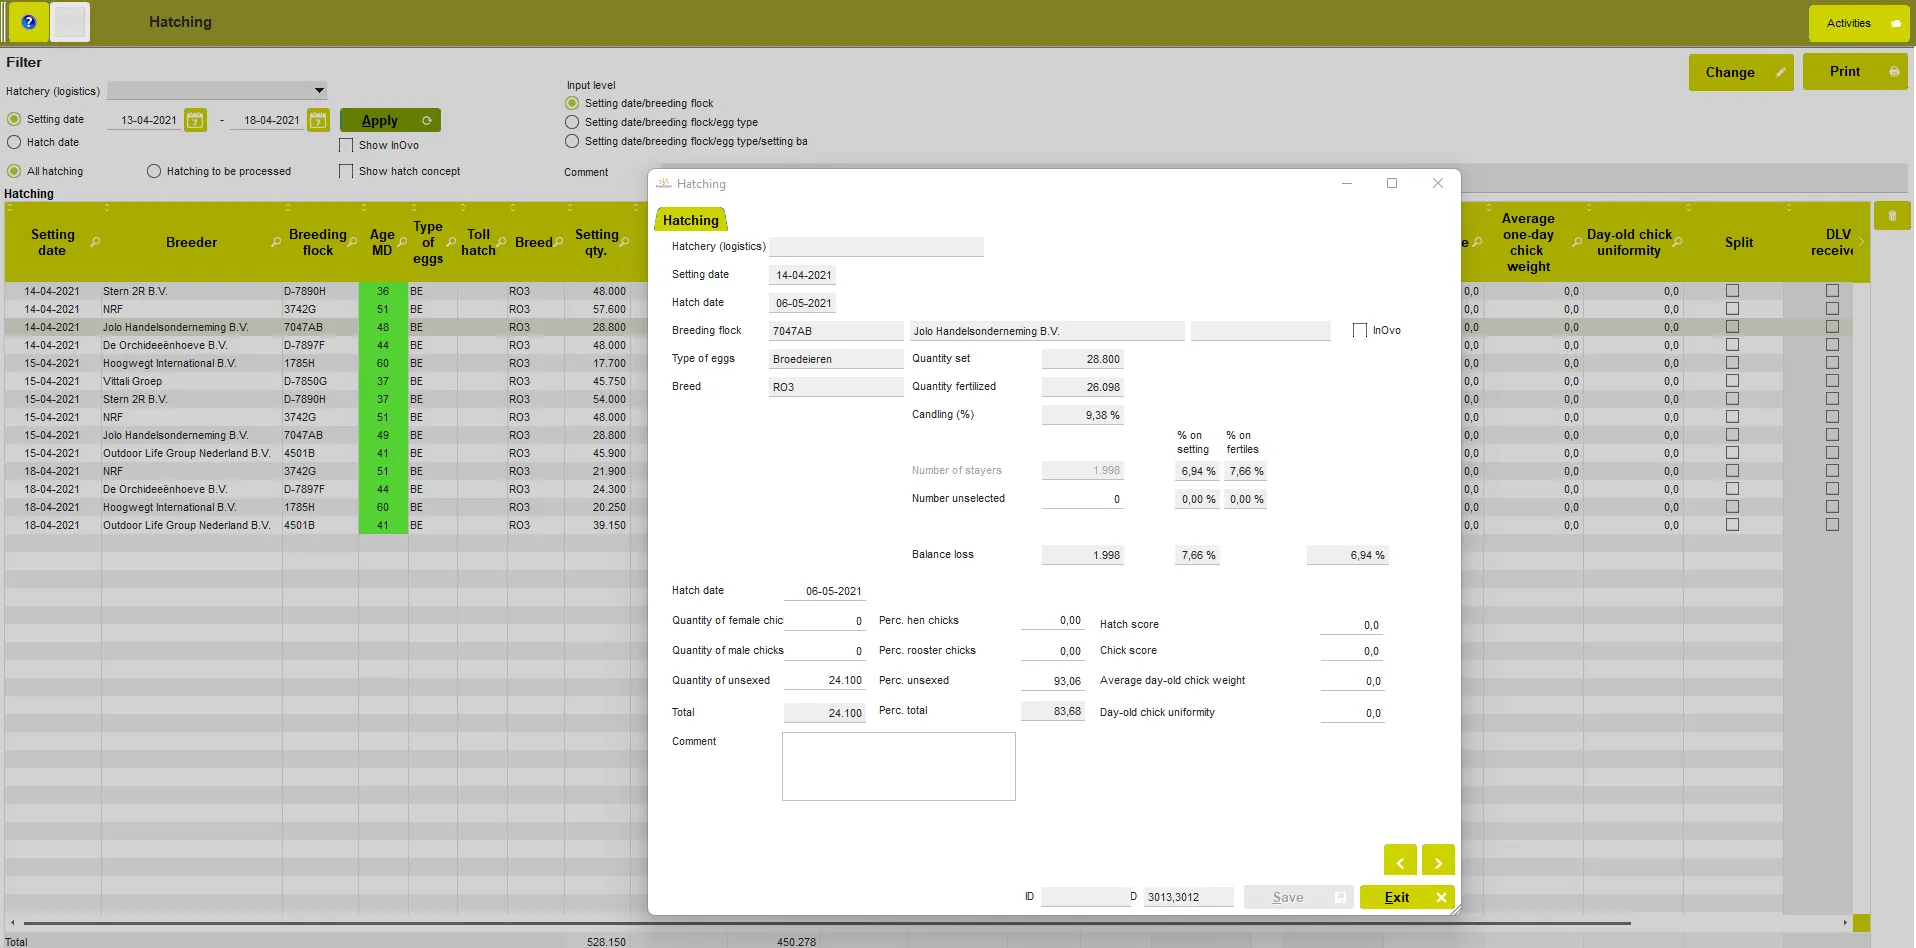Tick the InOvo checkbox in Hatching dialog
The image size is (1916, 948).
tap(1359, 331)
